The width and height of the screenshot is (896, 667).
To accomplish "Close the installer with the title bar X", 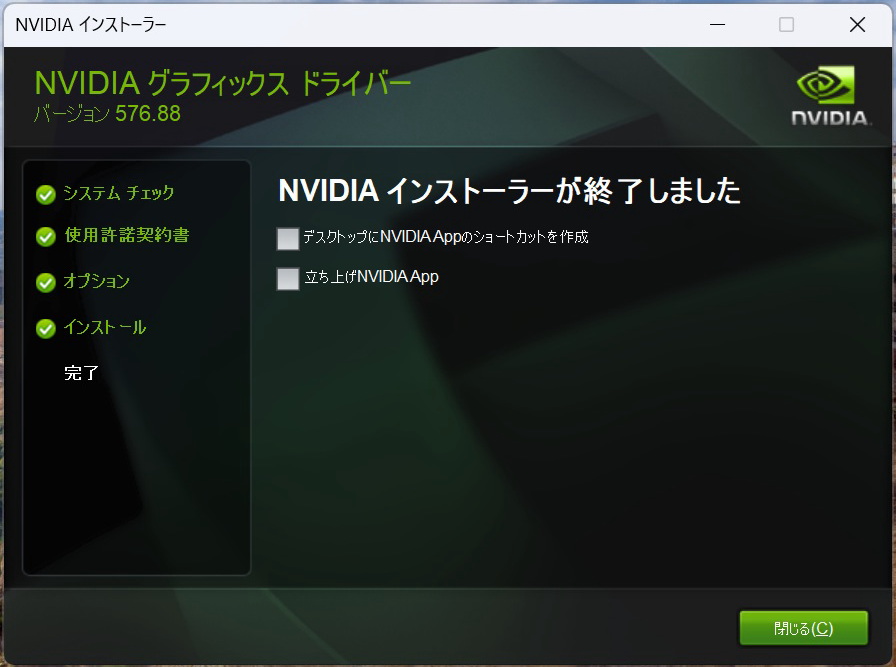I will tap(857, 24).
